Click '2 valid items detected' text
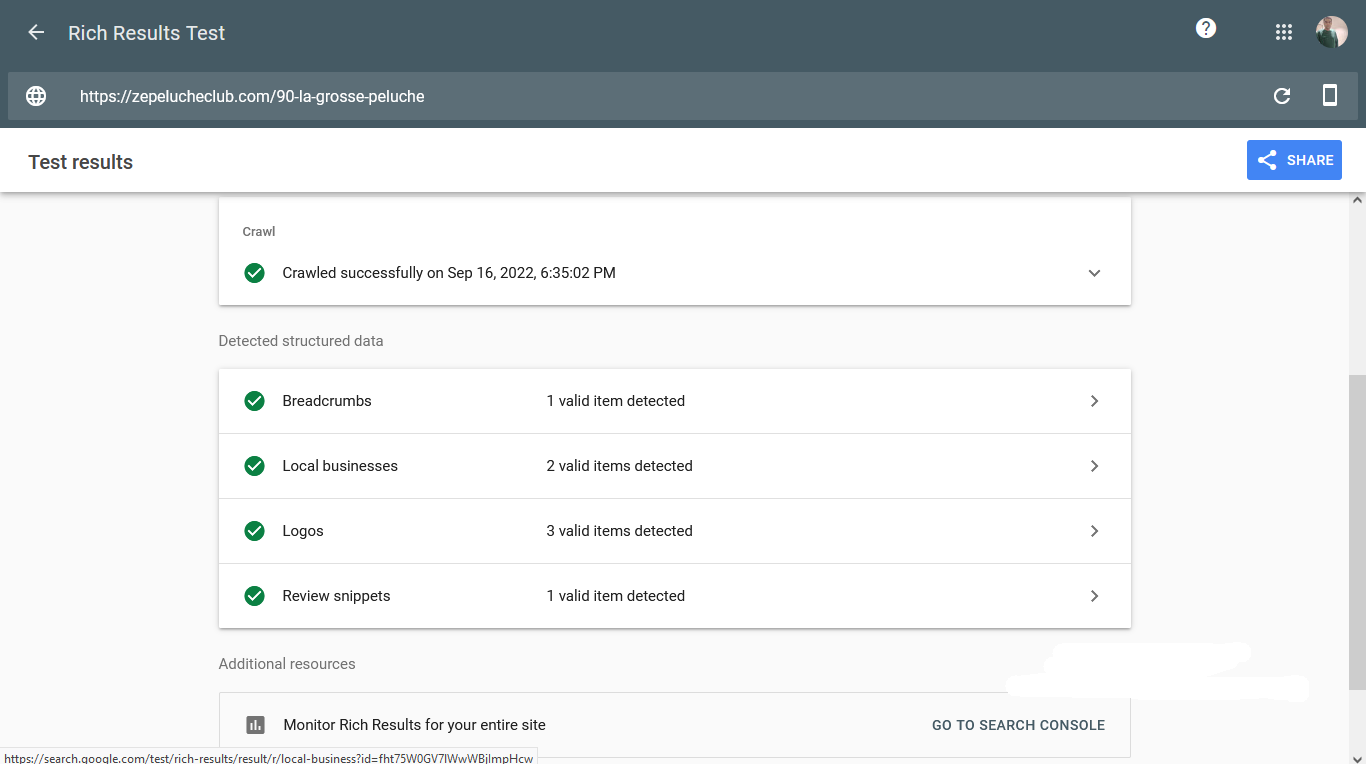Viewport: 1366px width, 764px height. coord(619,466)
